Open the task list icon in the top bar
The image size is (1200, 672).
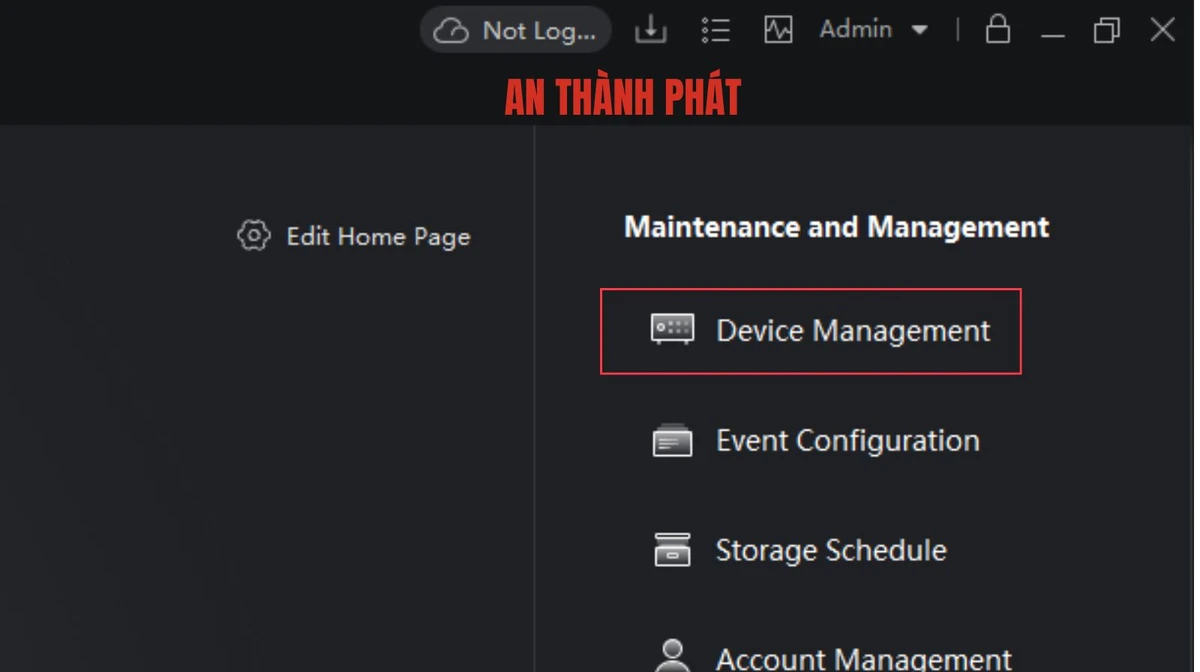point(715,30)
